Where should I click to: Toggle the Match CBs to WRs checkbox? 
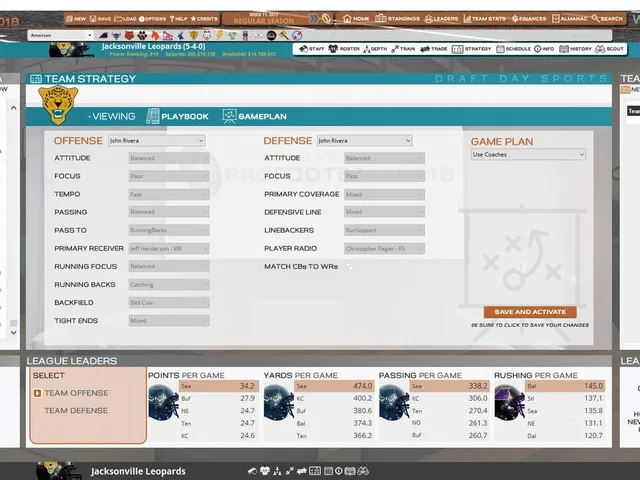(x=349, y=267)
